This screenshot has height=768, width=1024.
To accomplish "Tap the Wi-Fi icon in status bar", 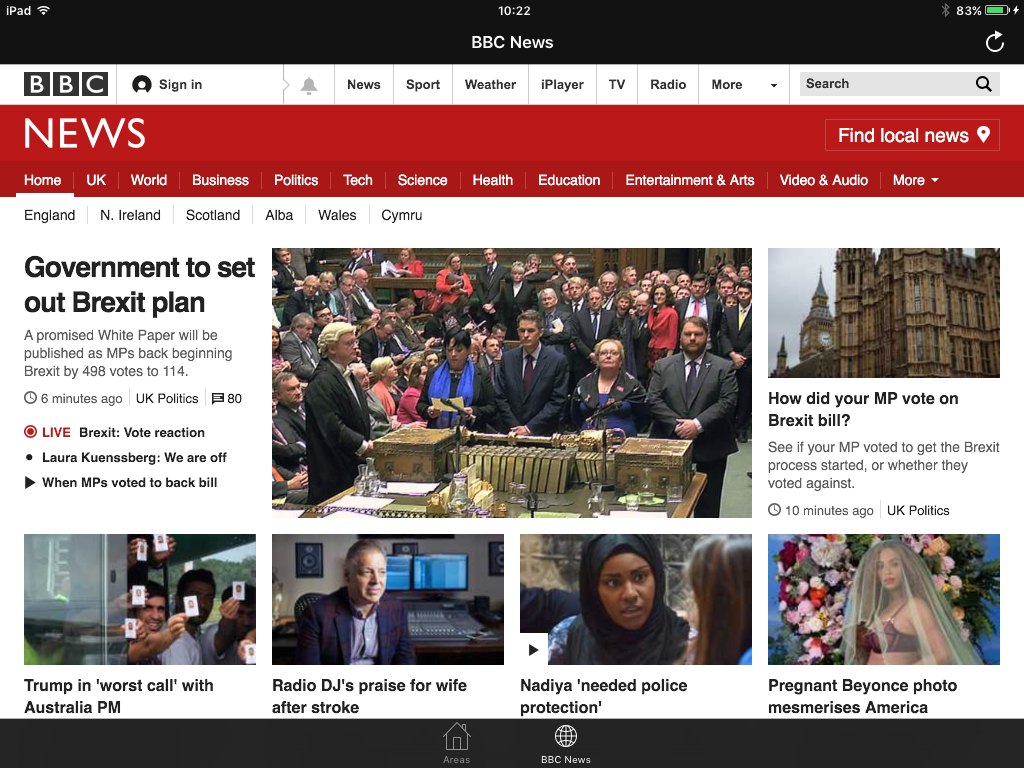I will tap(44, 10).
